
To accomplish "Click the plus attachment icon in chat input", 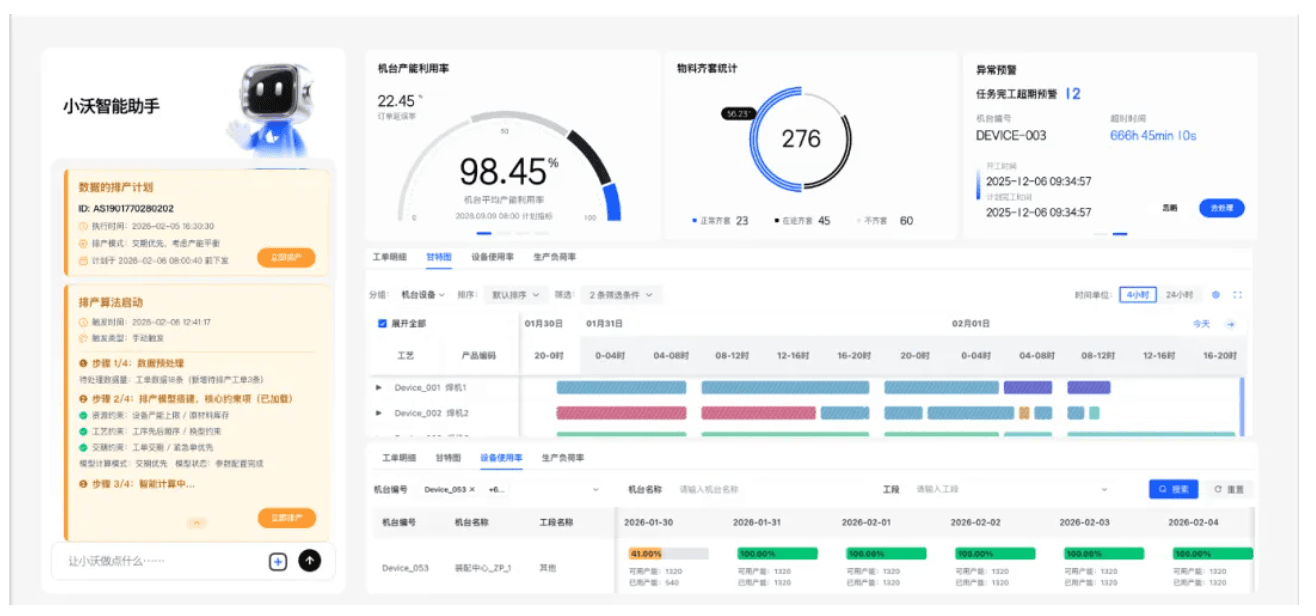I will point(278,562).
